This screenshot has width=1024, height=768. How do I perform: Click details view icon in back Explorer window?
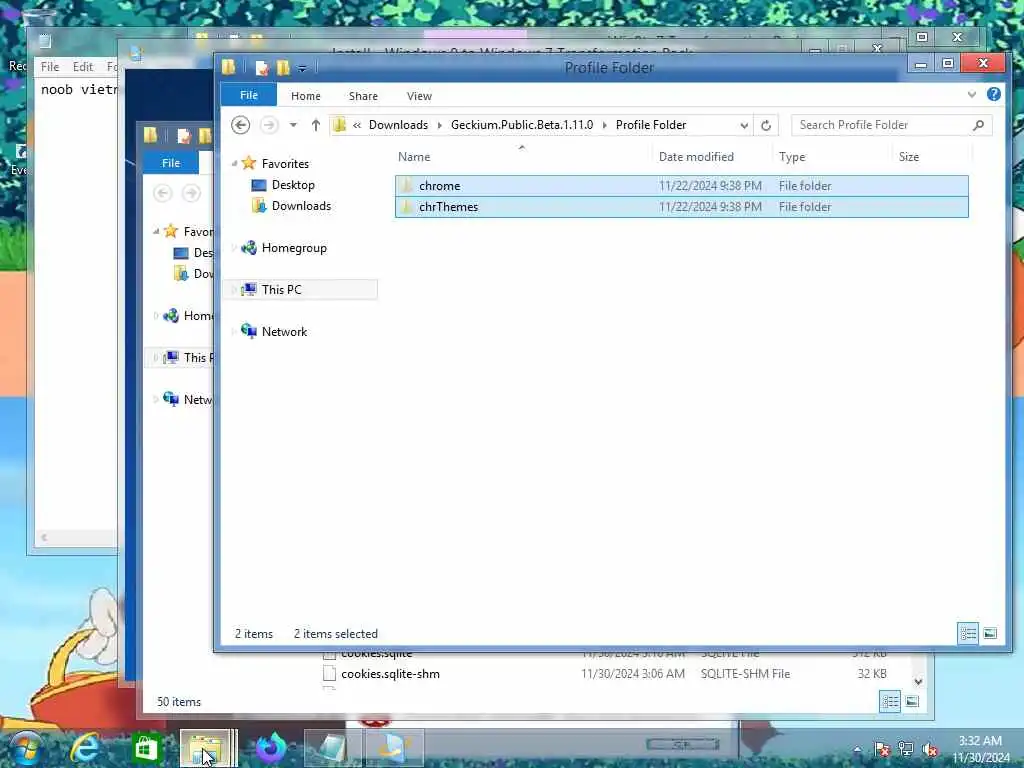tap(889, 701)
